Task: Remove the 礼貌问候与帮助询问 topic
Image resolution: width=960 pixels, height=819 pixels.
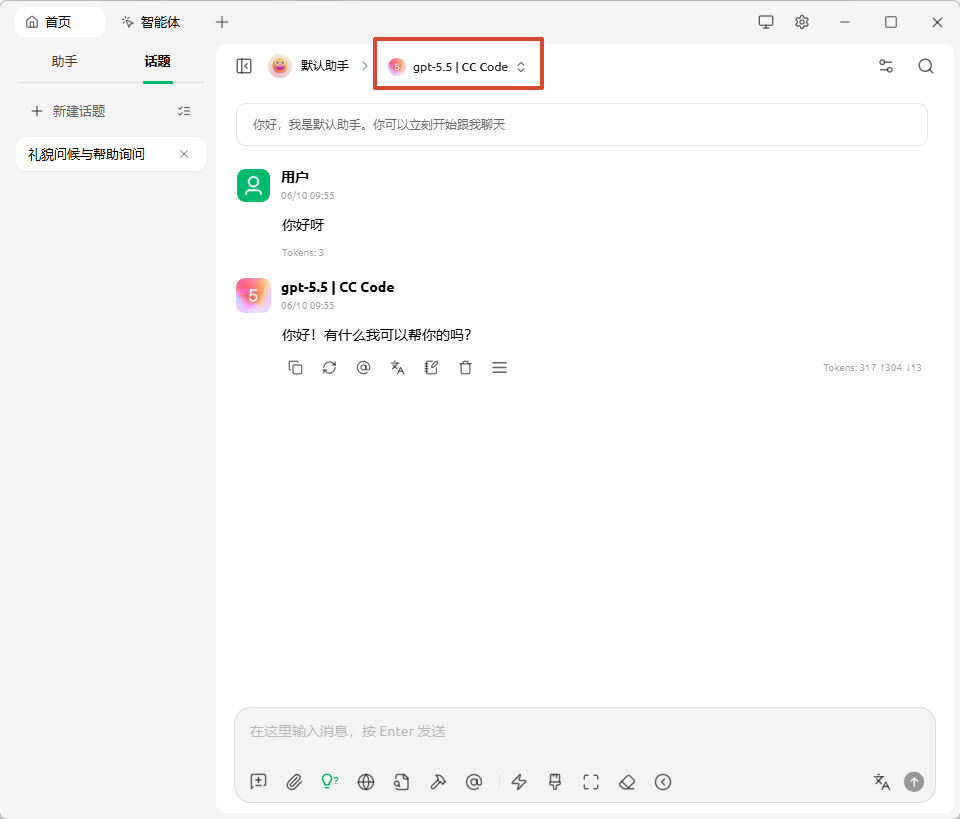Action: click(184, 154)
